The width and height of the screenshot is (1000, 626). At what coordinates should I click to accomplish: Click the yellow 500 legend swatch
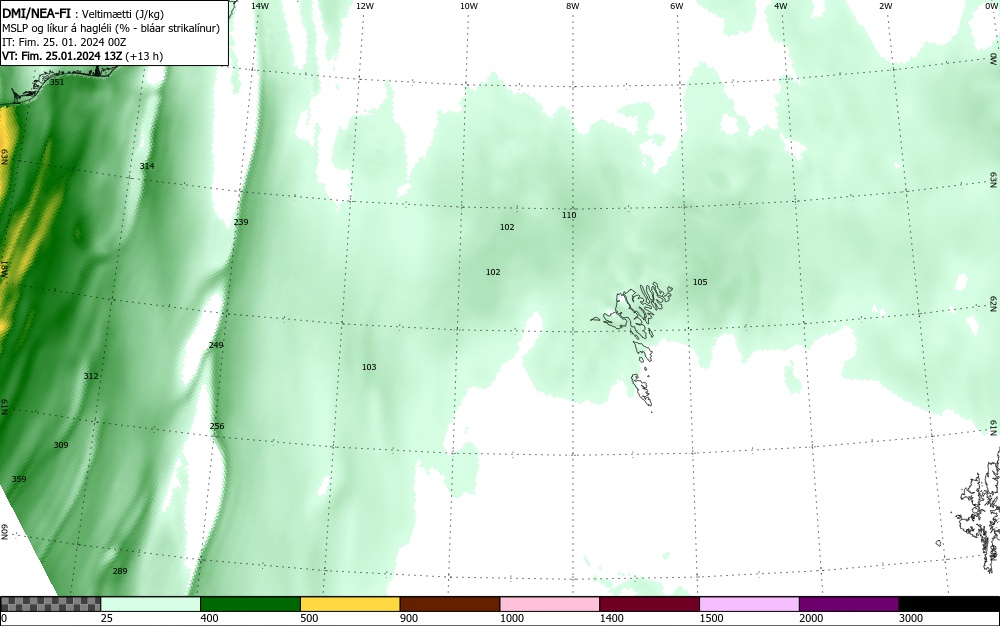click(x=350, y=604)
